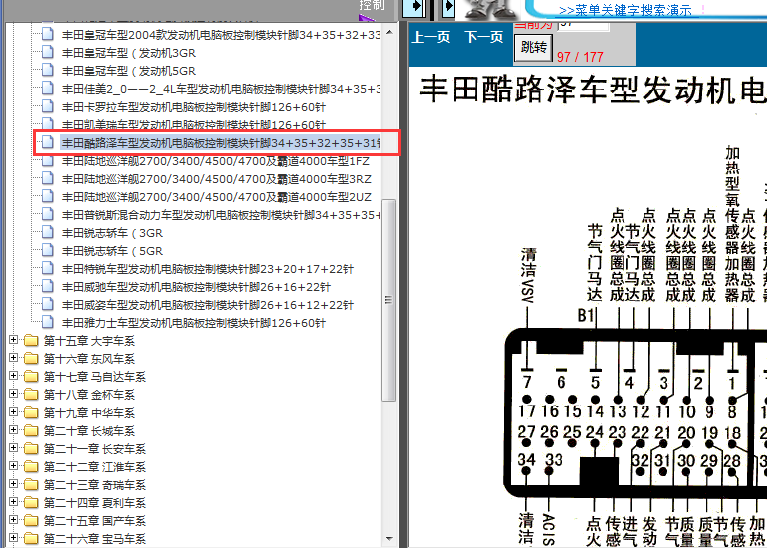Image resolution: width=767 pixels, height=548 pixels.
Task: Click the 丰田酷路泽车型发动机 document heading
Action: [x=593, y=90]
